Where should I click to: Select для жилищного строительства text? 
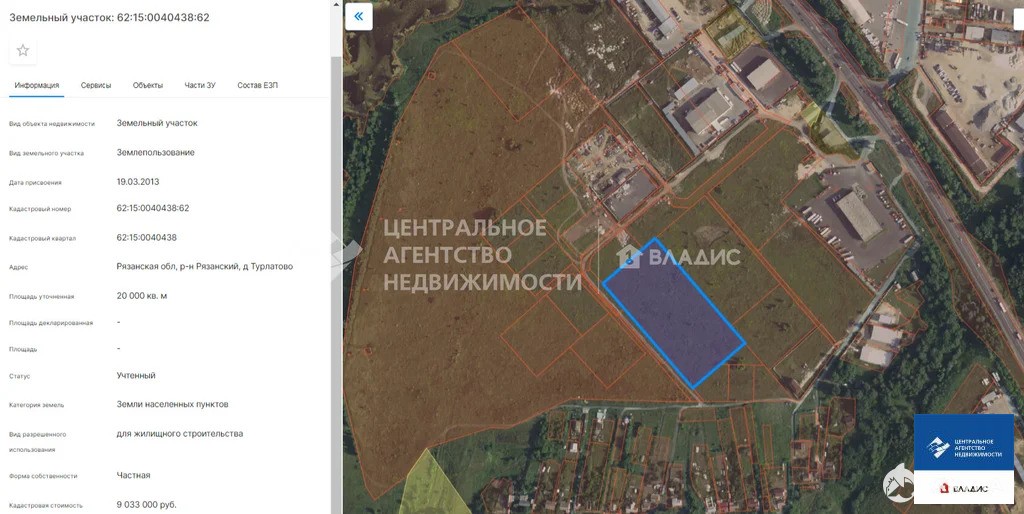click(180, 434)
